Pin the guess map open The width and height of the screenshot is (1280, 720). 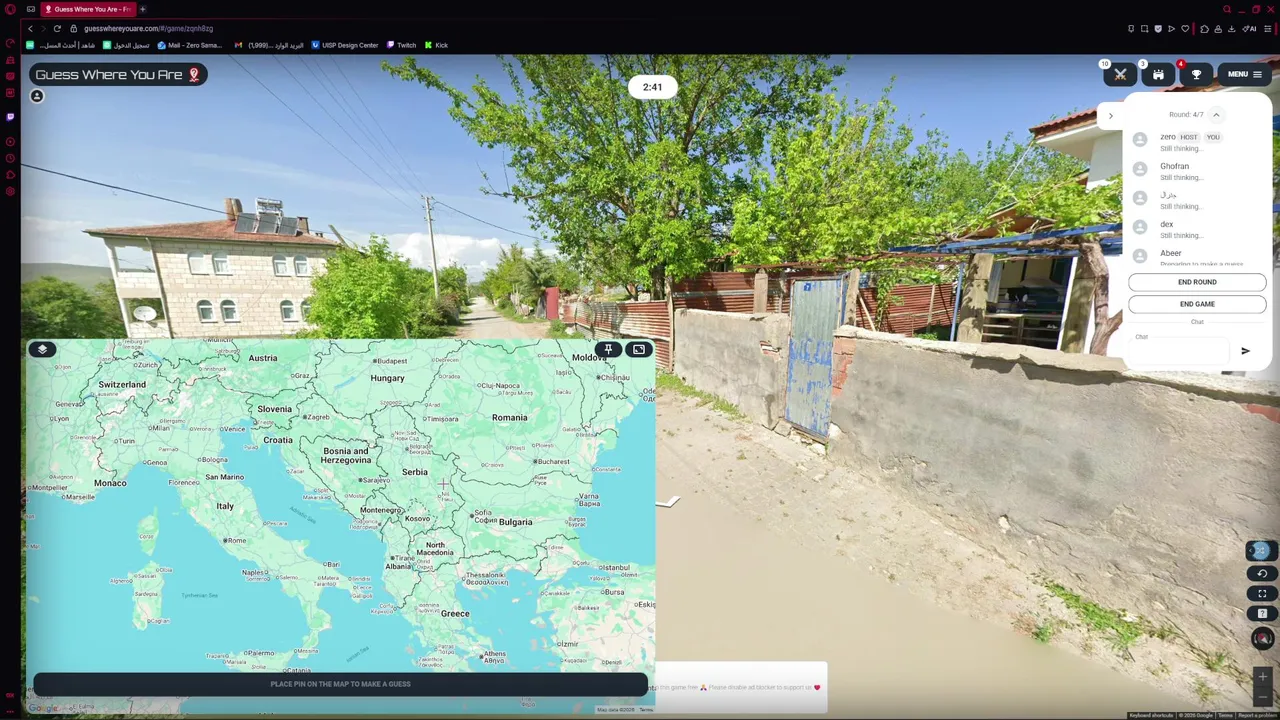point(608,349)
